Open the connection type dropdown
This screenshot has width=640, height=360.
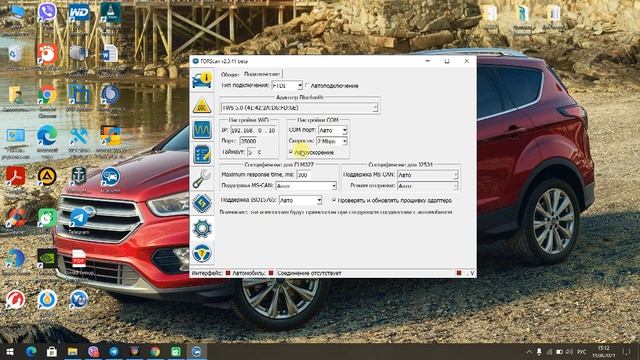[x=300, y=86]
